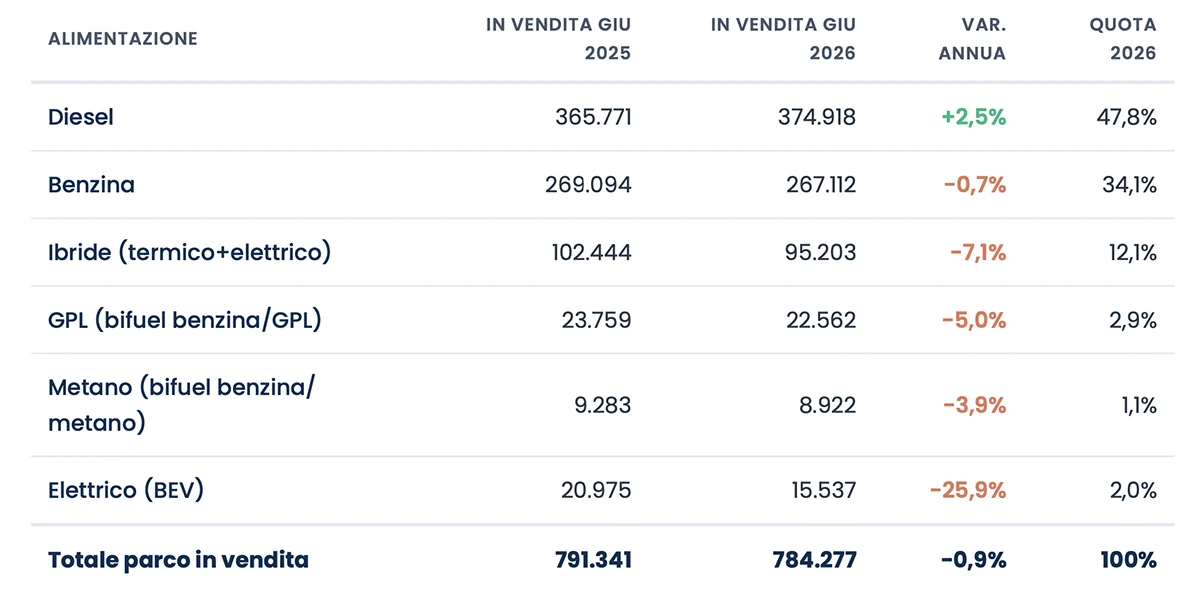Click the Benzina row label
The width and height of the screenshot is (1200, 597).
pos(91,185)
